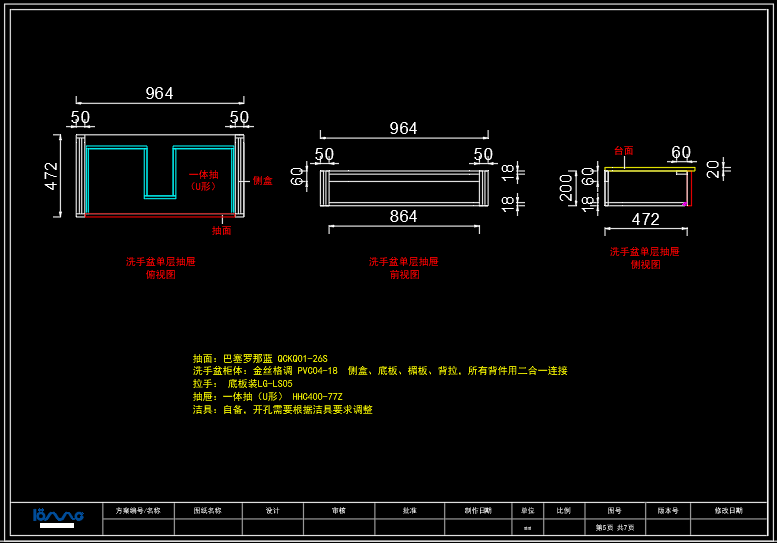Click the 抽面 annotation under the top view
777x543 pixels.
coord(221,230)
